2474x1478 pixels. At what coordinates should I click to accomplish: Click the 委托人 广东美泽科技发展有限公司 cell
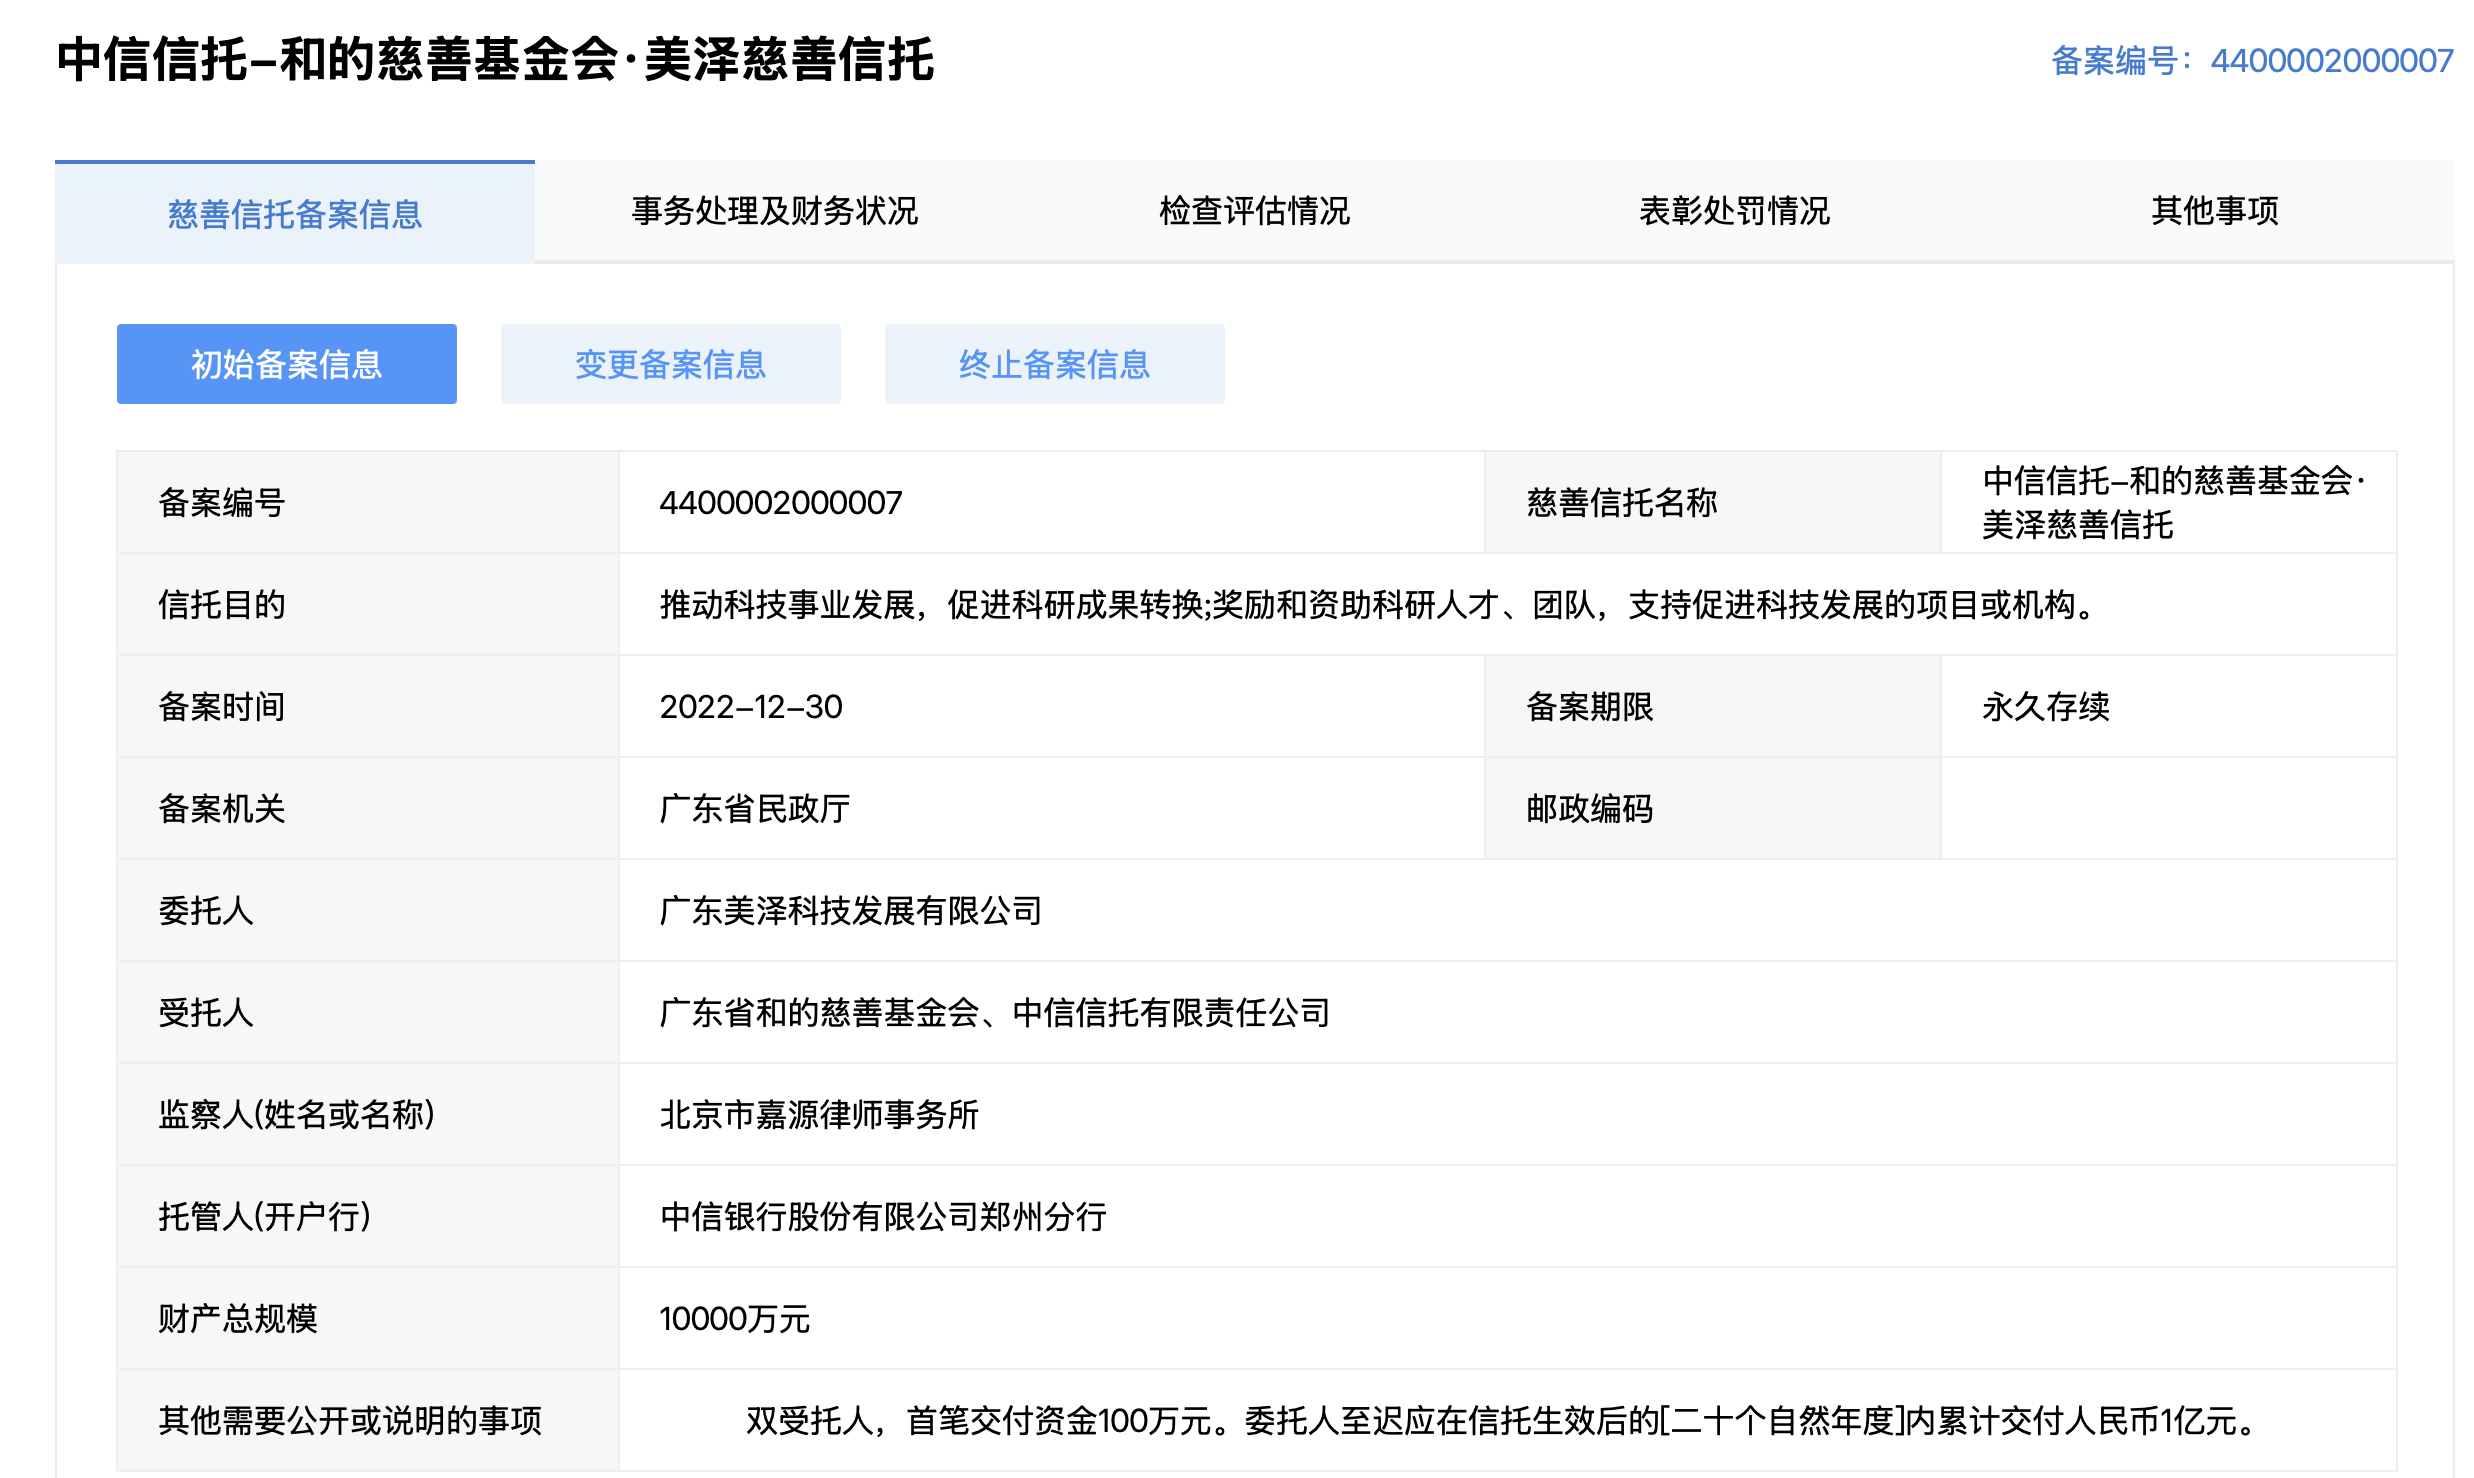pyautogui.click(x=849, y=911)
